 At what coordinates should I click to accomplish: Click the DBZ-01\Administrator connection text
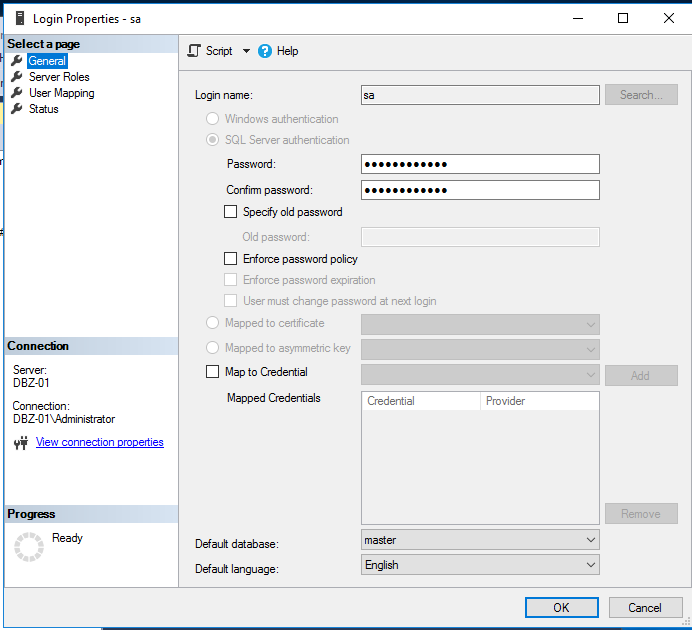click(x=64, y=419)
